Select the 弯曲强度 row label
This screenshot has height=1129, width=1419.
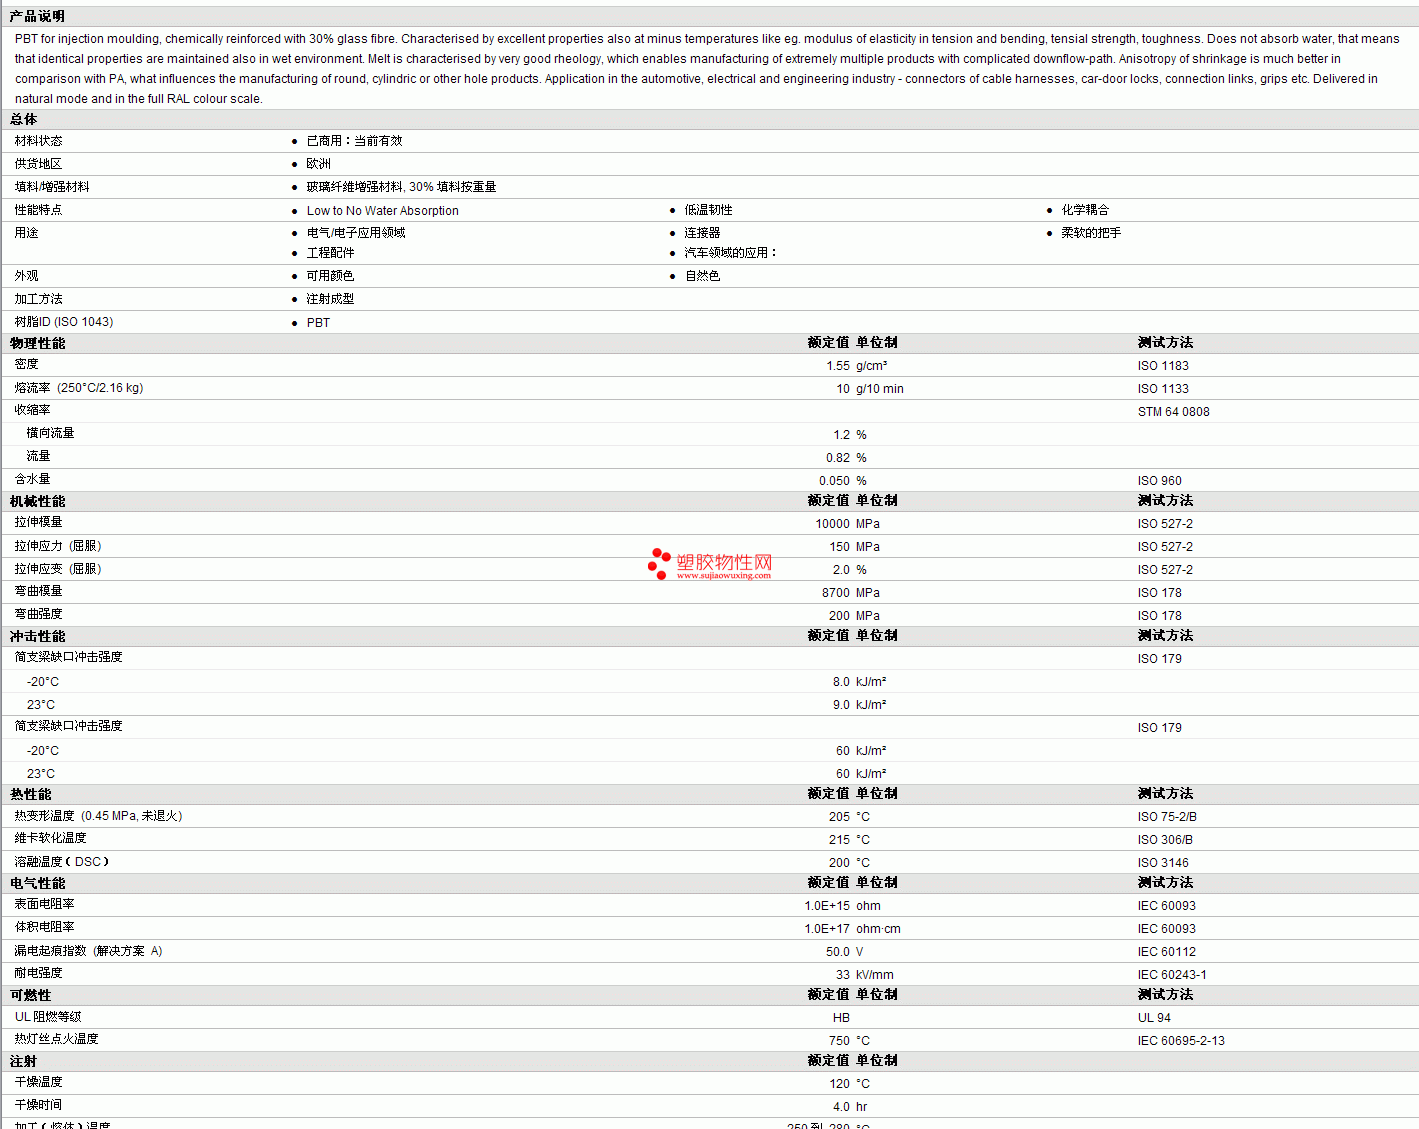click(x=38, y=614)
